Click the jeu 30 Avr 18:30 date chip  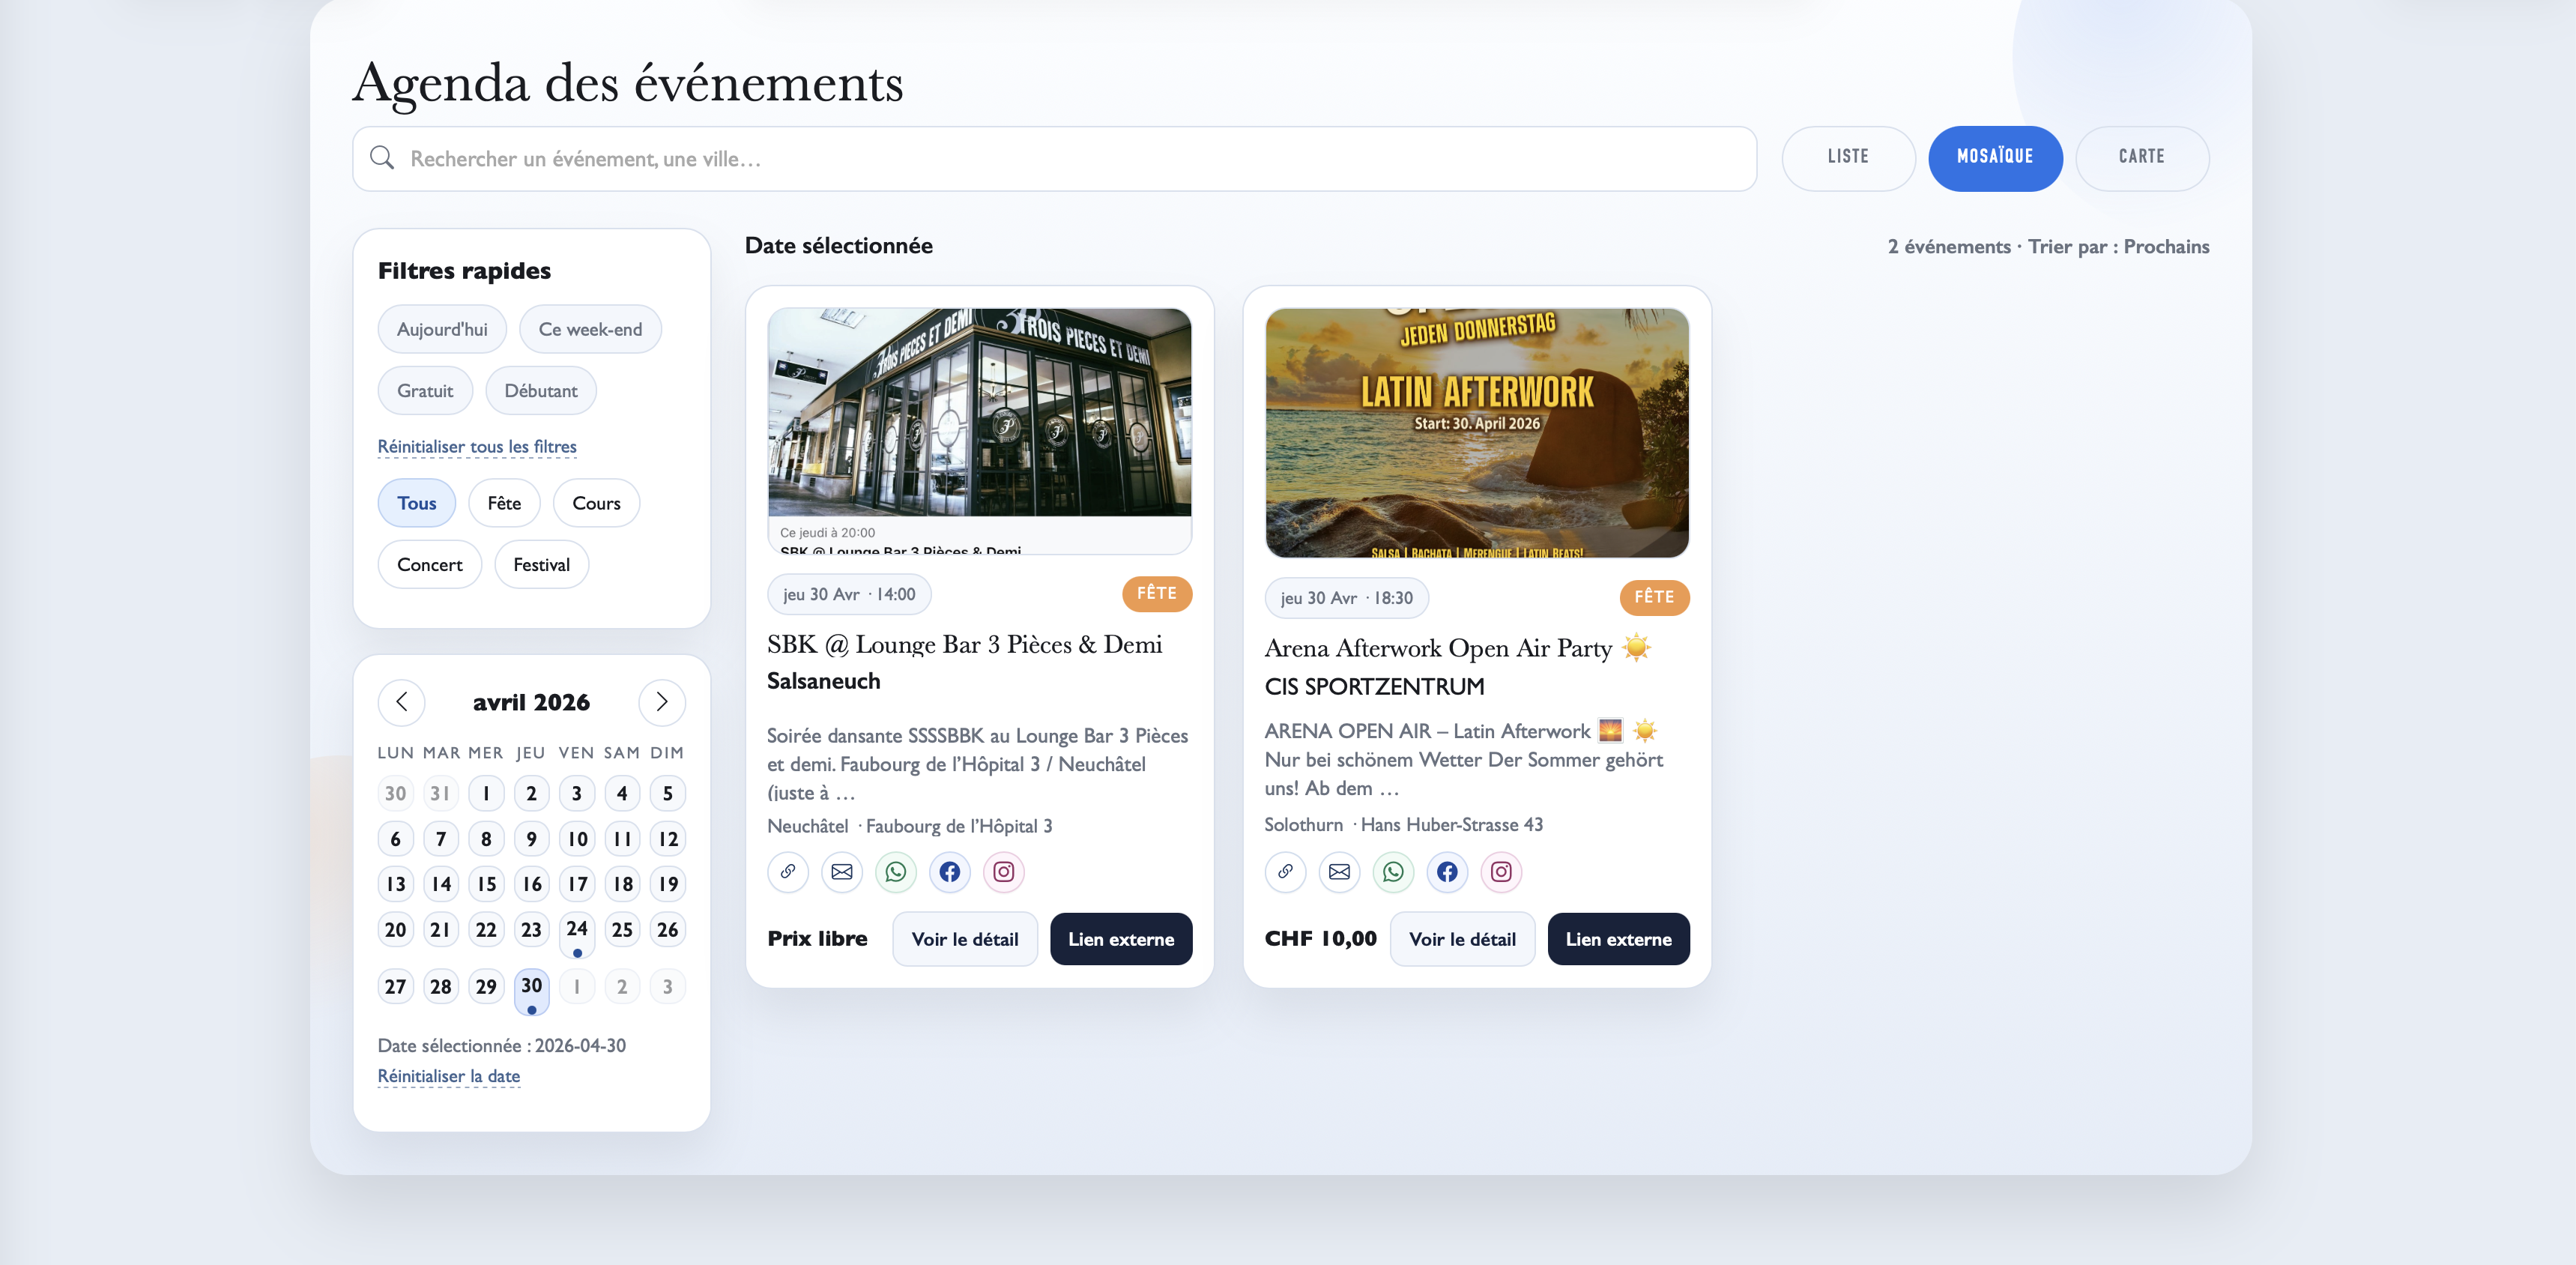click(x=1346, y=598)
